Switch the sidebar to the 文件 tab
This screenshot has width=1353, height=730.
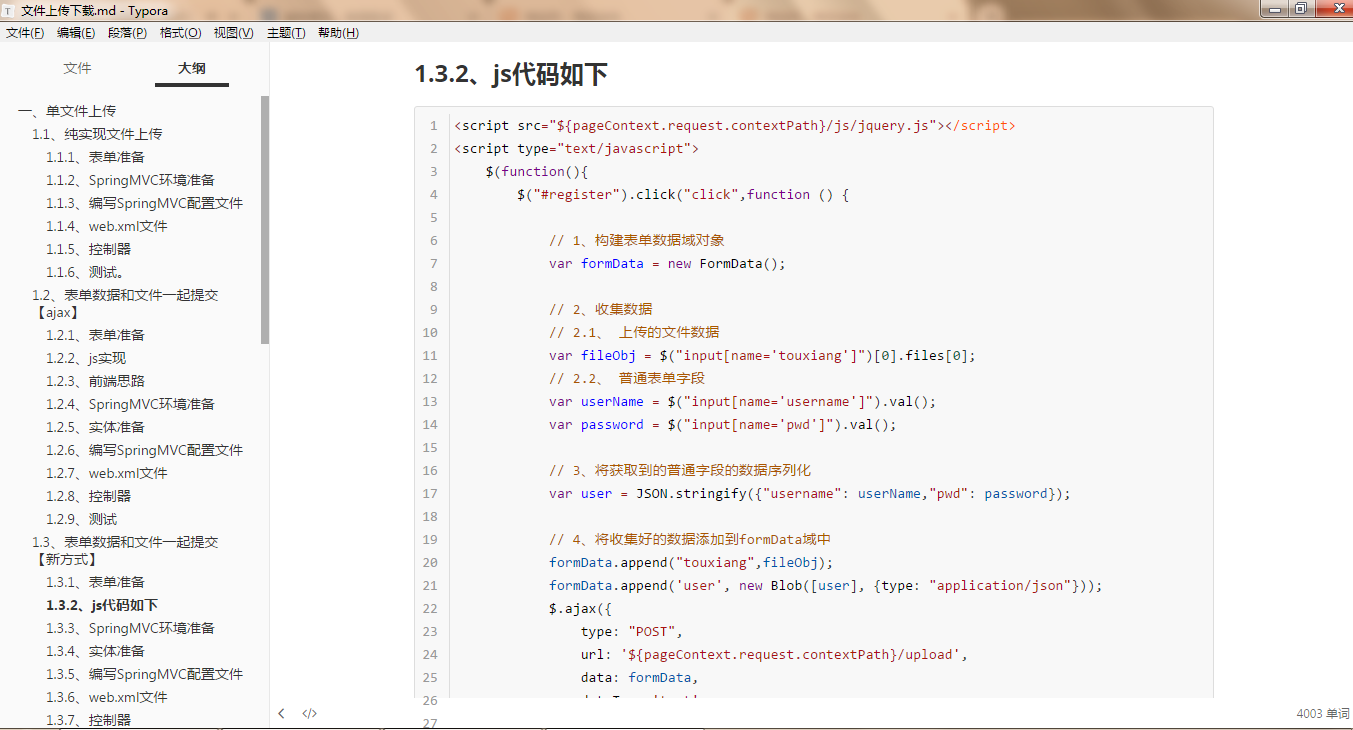[77, 68]
